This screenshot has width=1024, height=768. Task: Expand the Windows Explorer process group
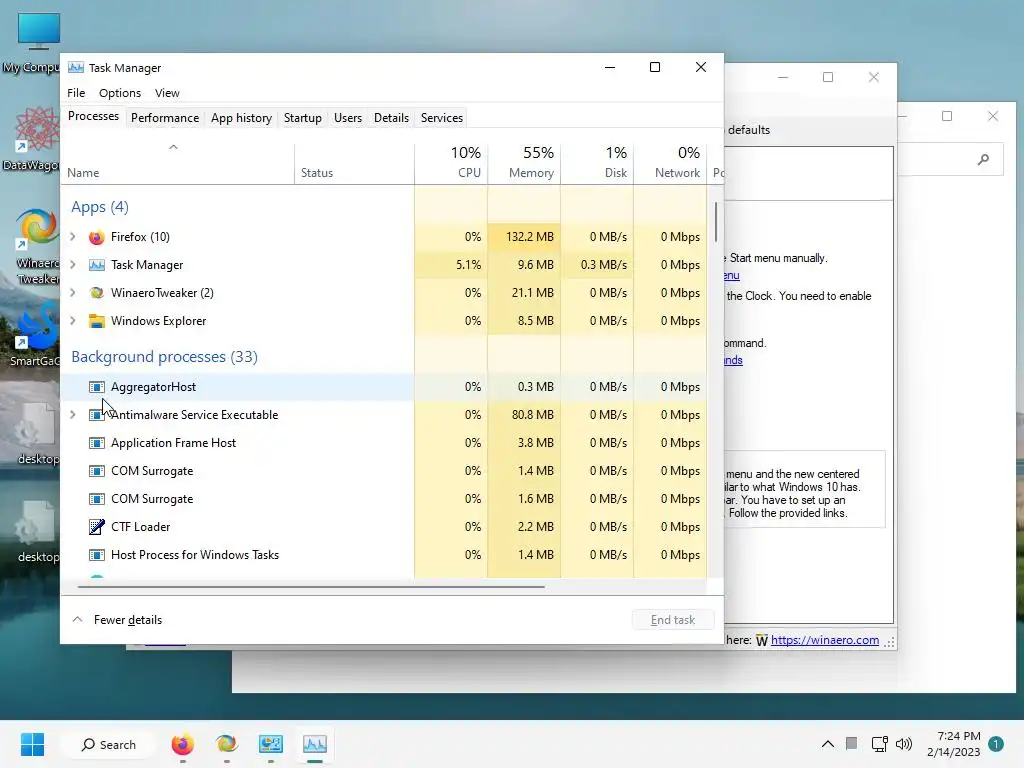[x=73, y=321]
